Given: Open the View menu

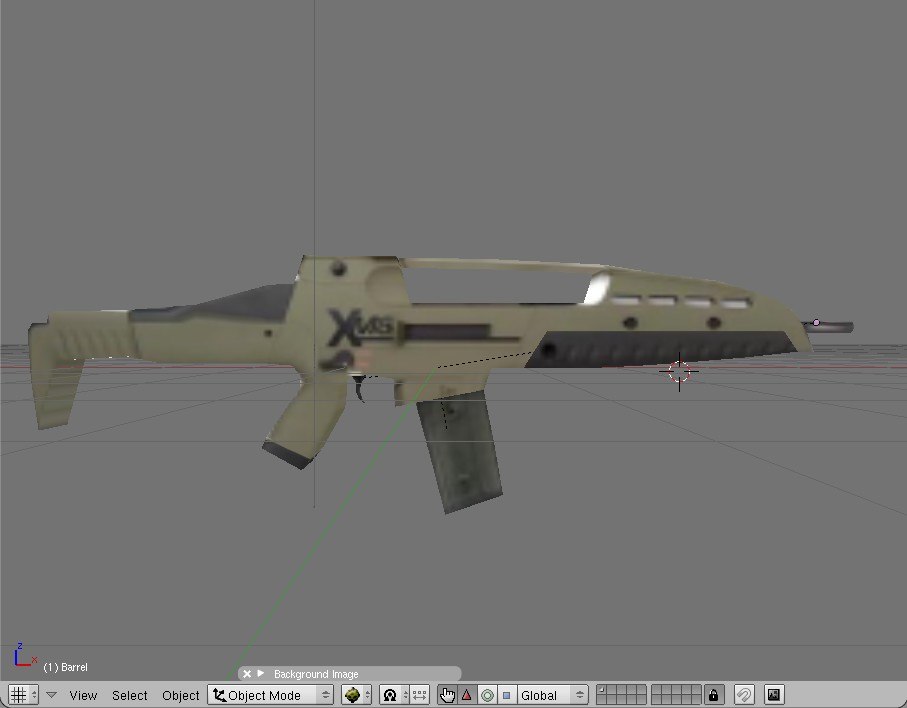Looking at the screenshot, I should pos(83,695).
